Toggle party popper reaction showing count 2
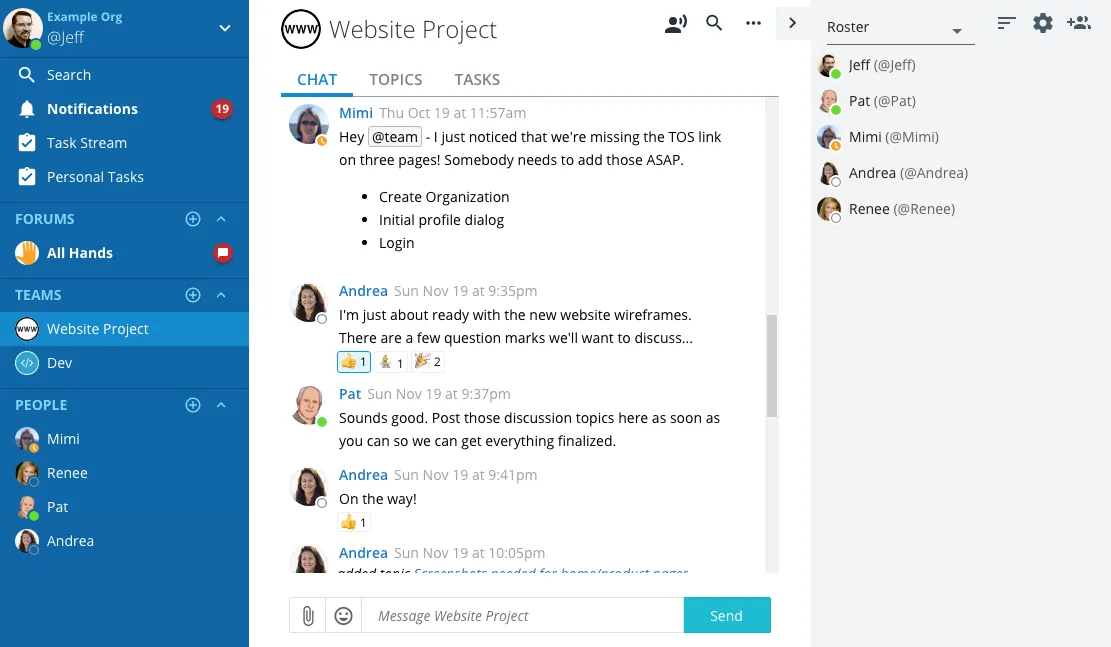Viewport: 1111px width, 647px height. tap(428, 362)
